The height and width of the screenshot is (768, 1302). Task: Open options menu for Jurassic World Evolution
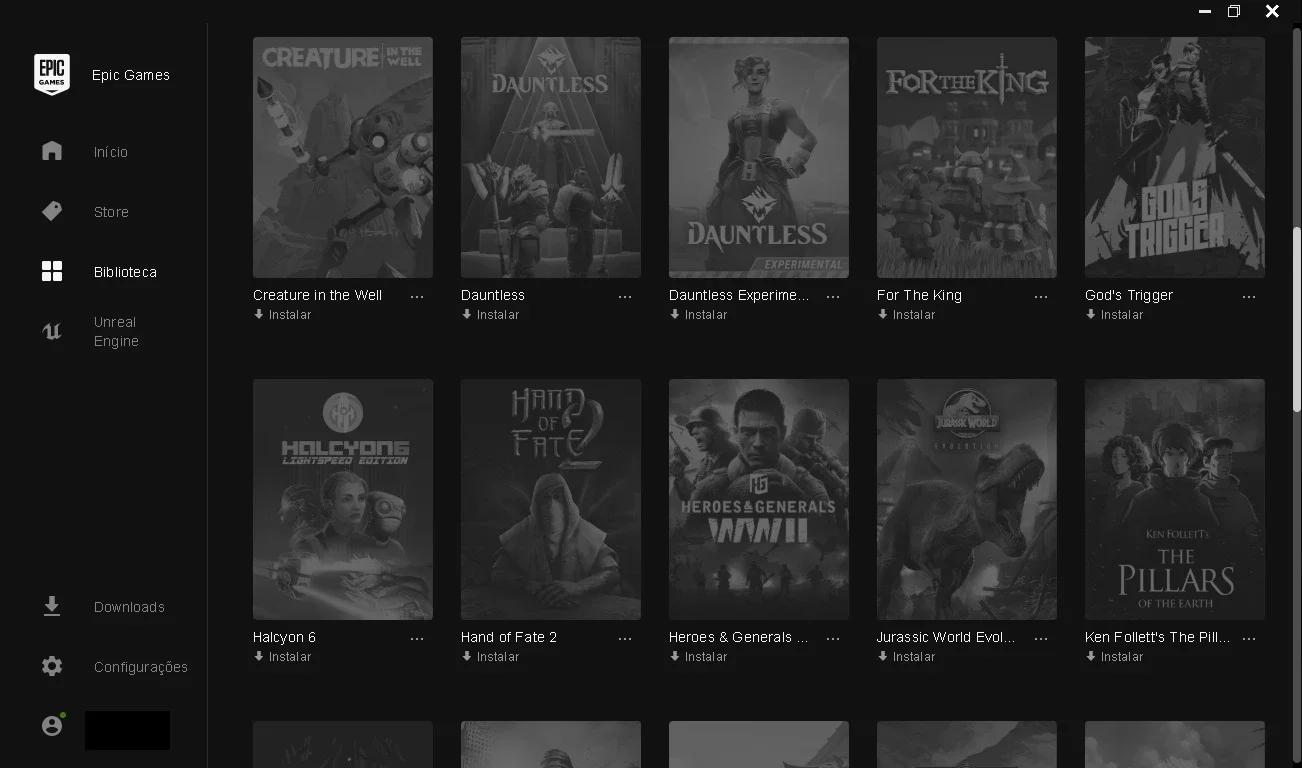pos(1041,639)
